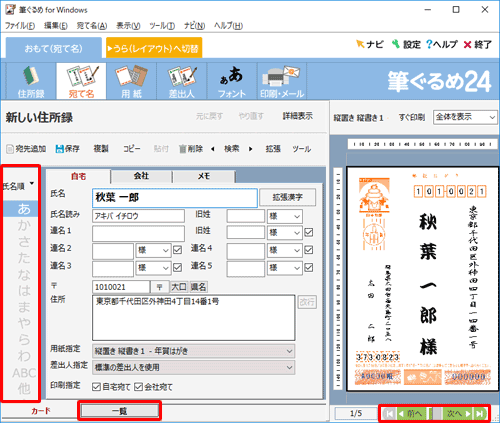
Task: Click the 〒 postal code lookup button
Action: pos(159,287)
